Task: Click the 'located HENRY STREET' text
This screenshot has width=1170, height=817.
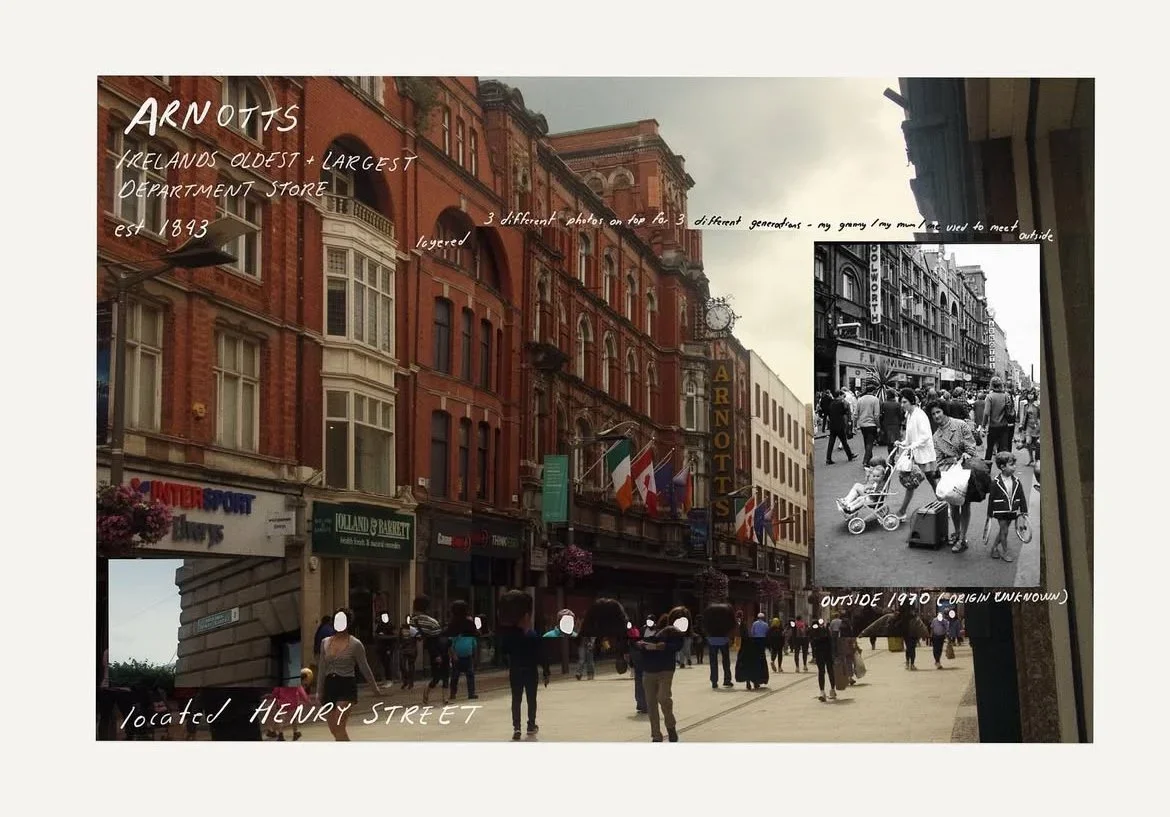Action: point(300,715)
